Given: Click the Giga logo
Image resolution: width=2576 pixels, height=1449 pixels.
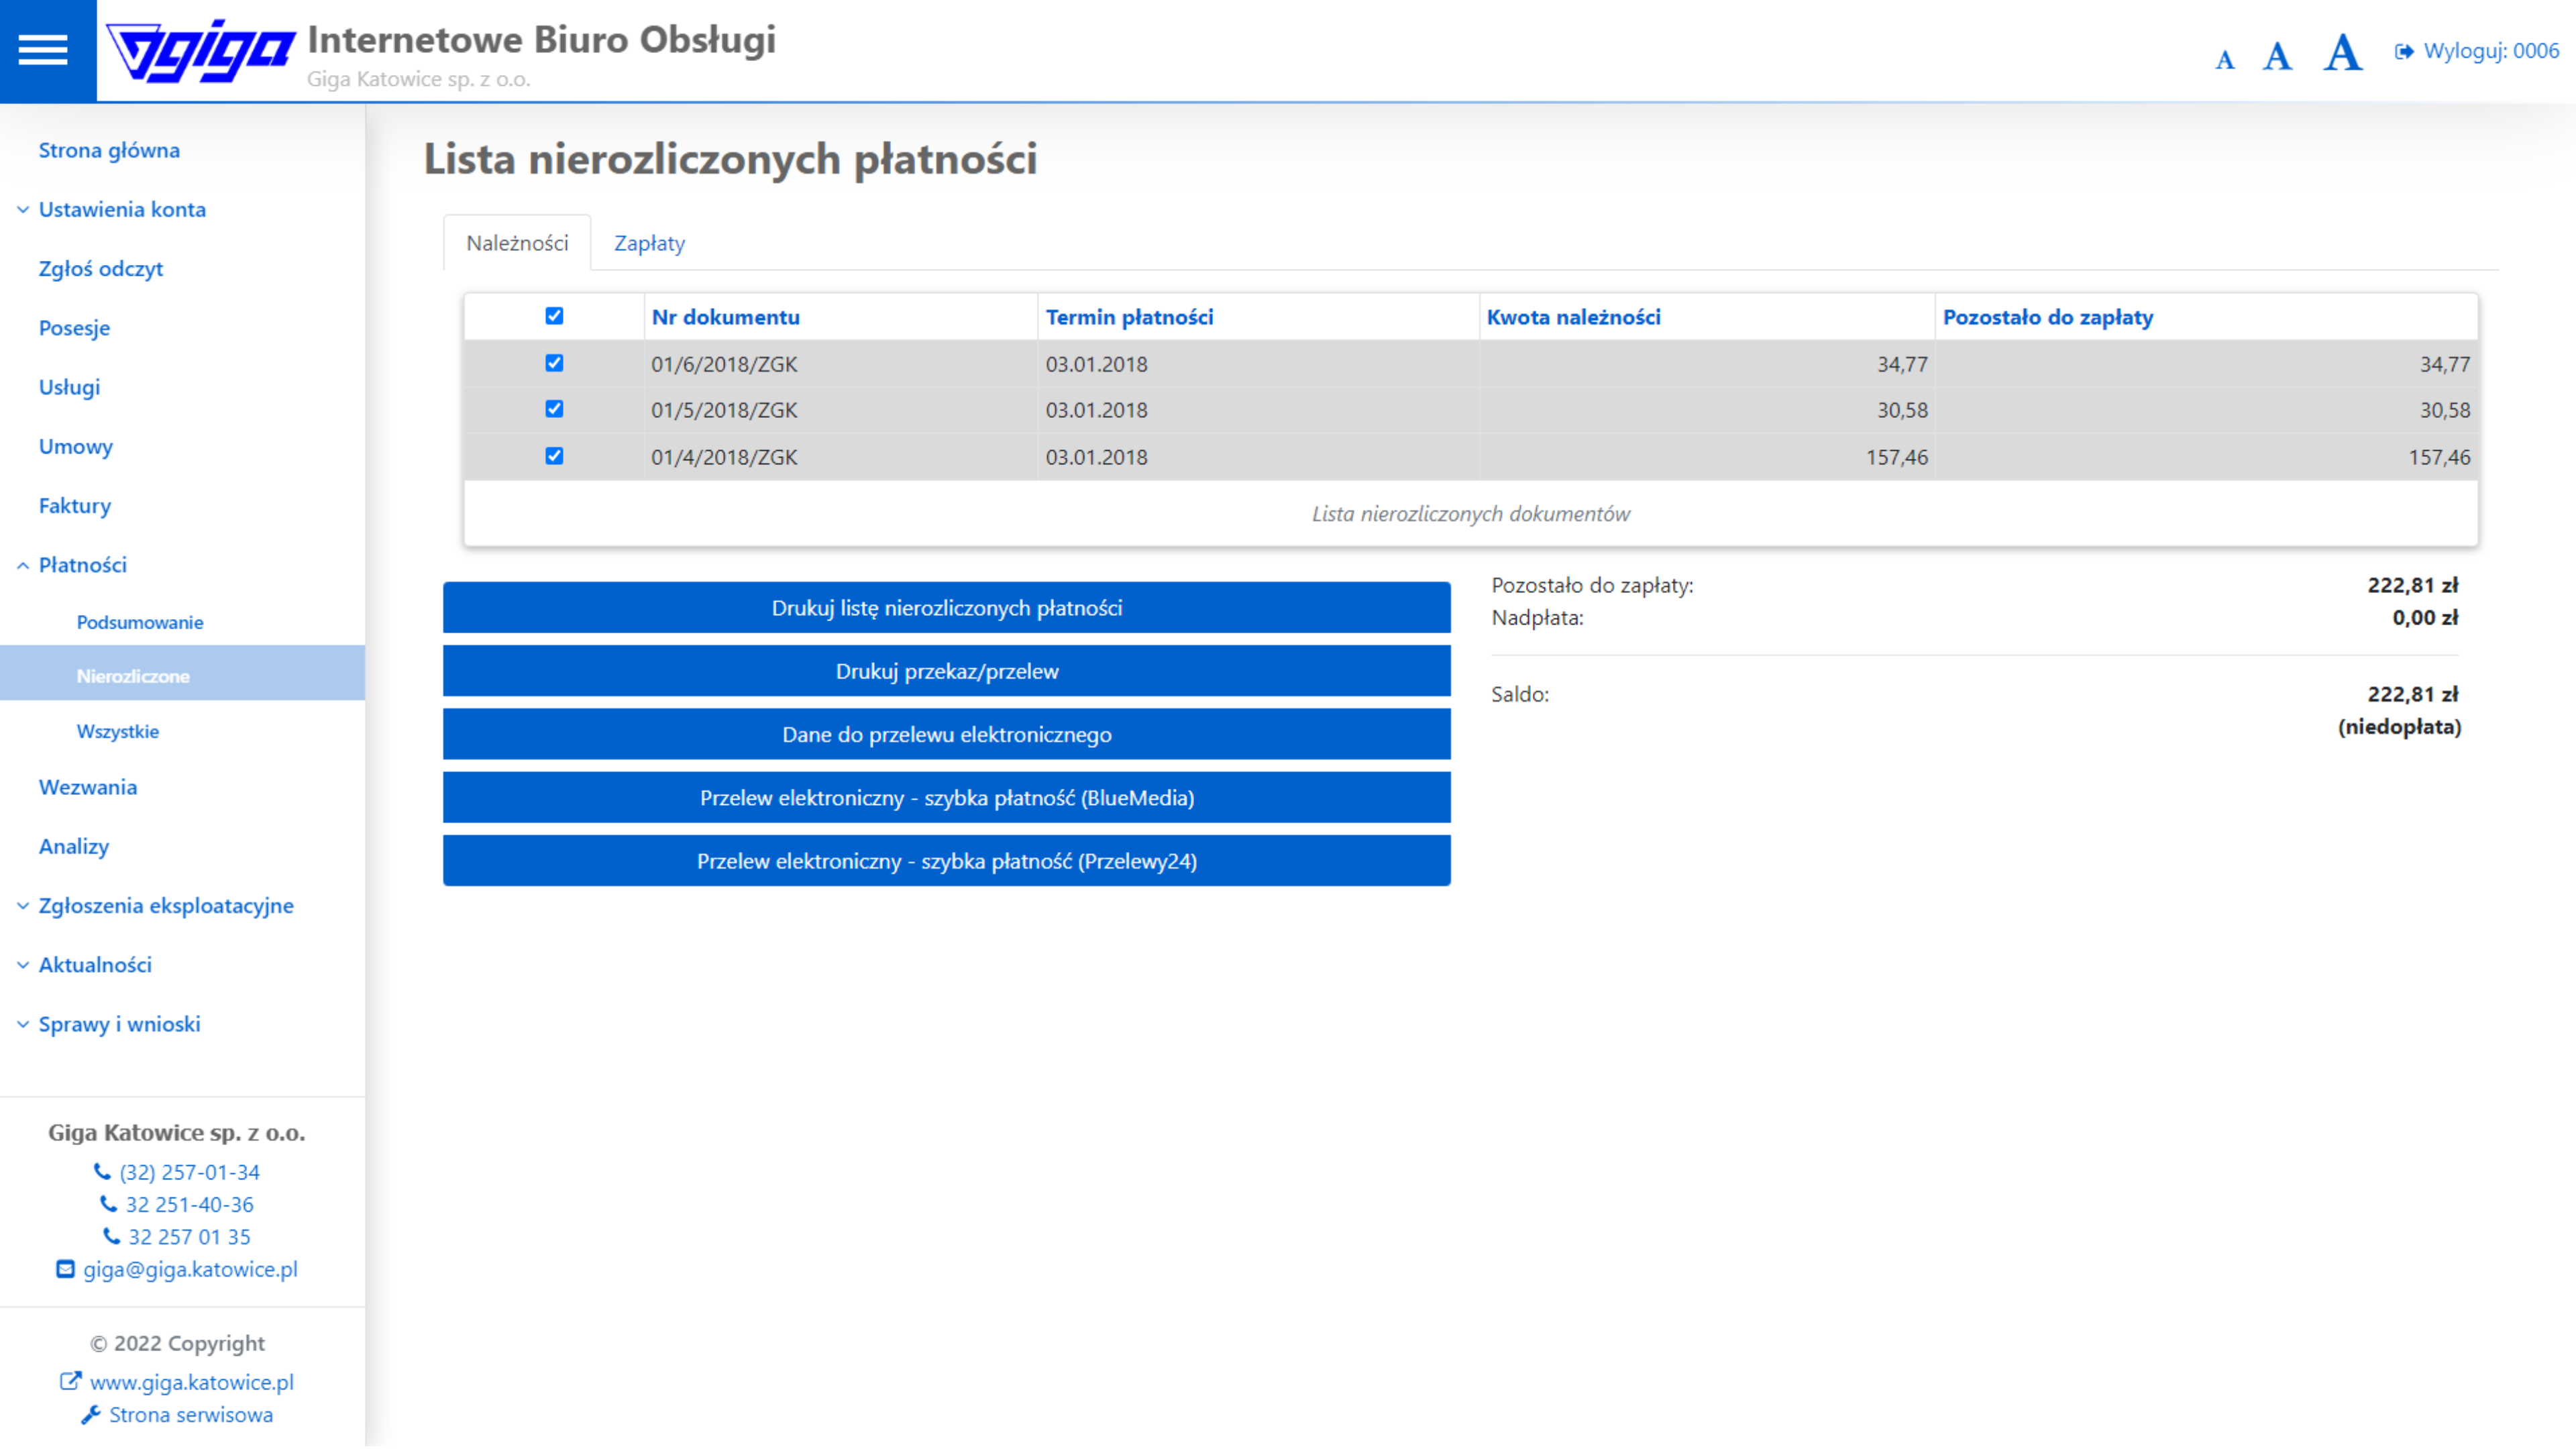Looking at the screenshot, I should (x=200, y=51).
